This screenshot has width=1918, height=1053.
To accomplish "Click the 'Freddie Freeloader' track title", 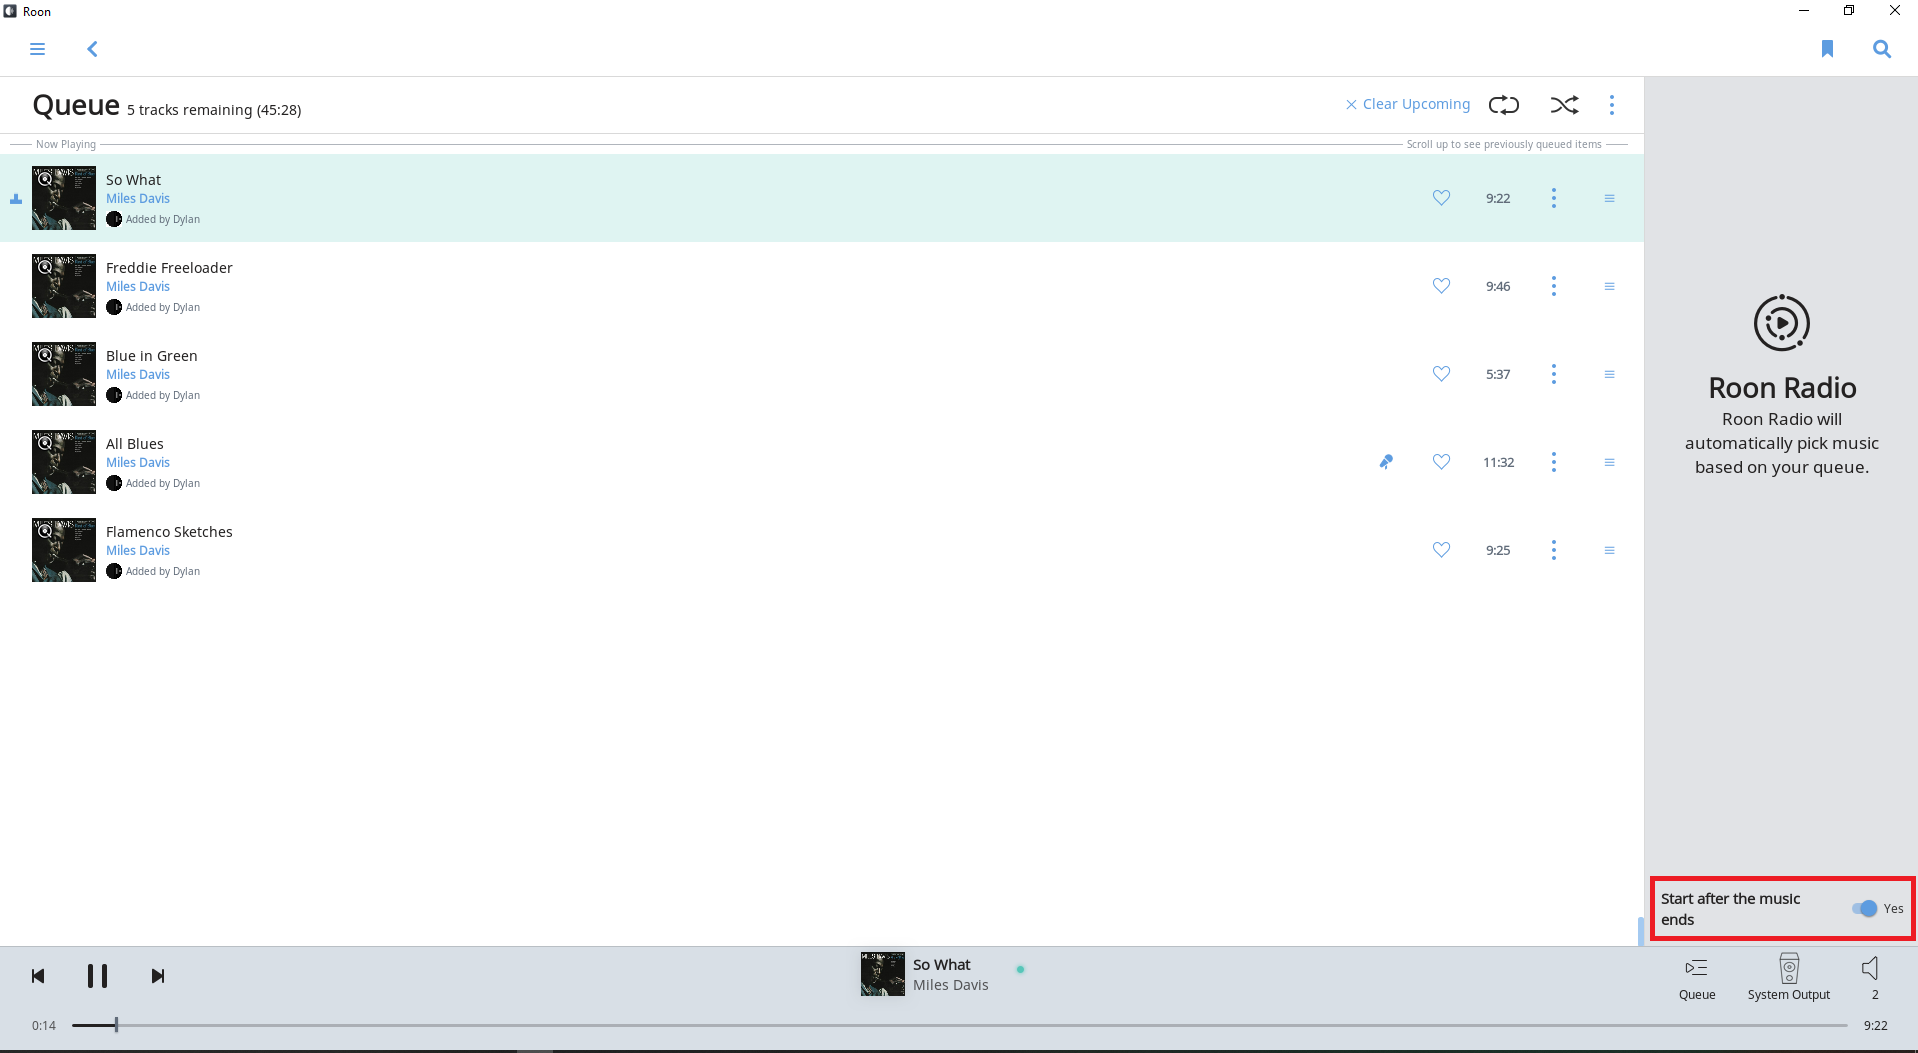I will pyautogui.click(x=169, y=268).
